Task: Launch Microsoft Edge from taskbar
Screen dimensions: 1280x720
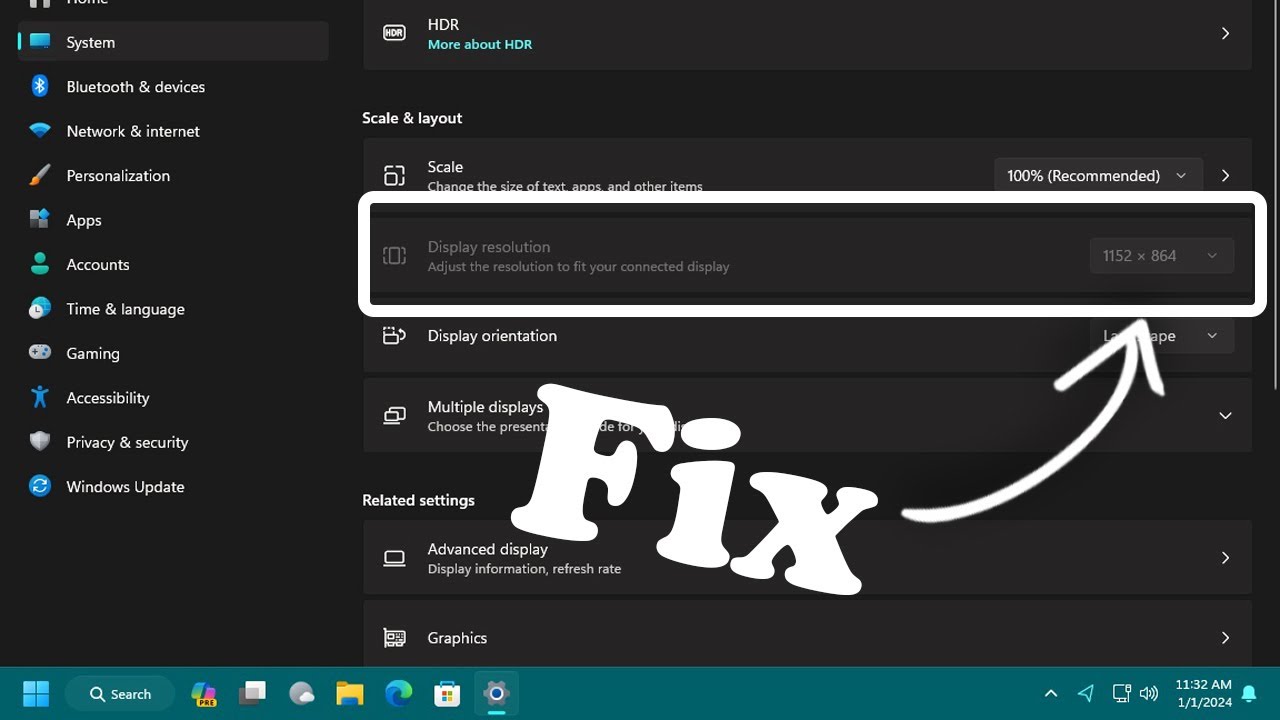Action: point(399,693)
